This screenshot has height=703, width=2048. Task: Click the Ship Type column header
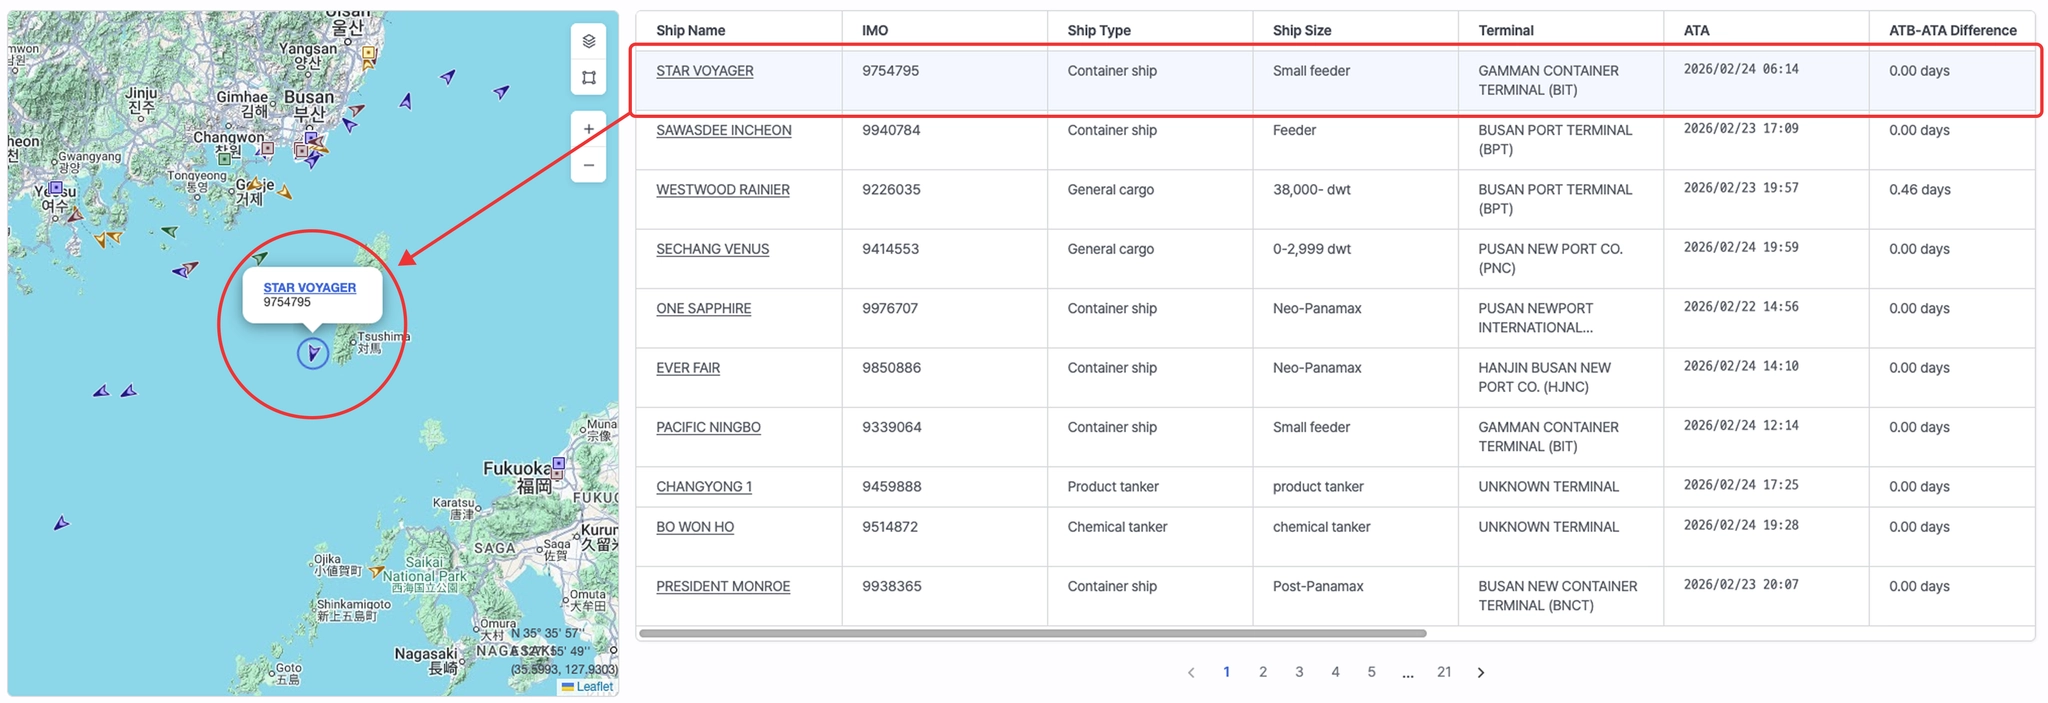1099,31
